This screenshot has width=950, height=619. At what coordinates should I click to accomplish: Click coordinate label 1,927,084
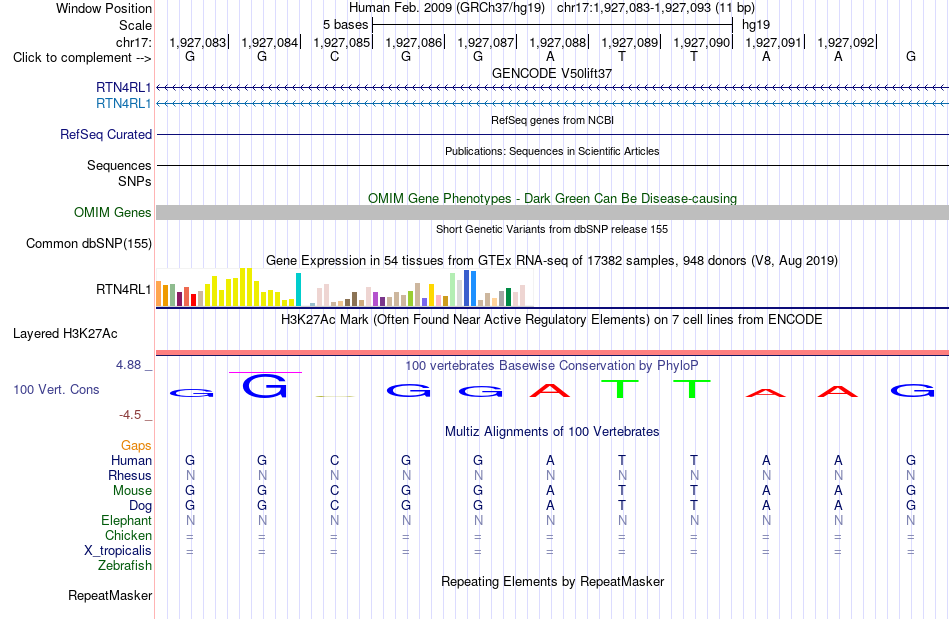pyautogui.click(x=270, y=42)
